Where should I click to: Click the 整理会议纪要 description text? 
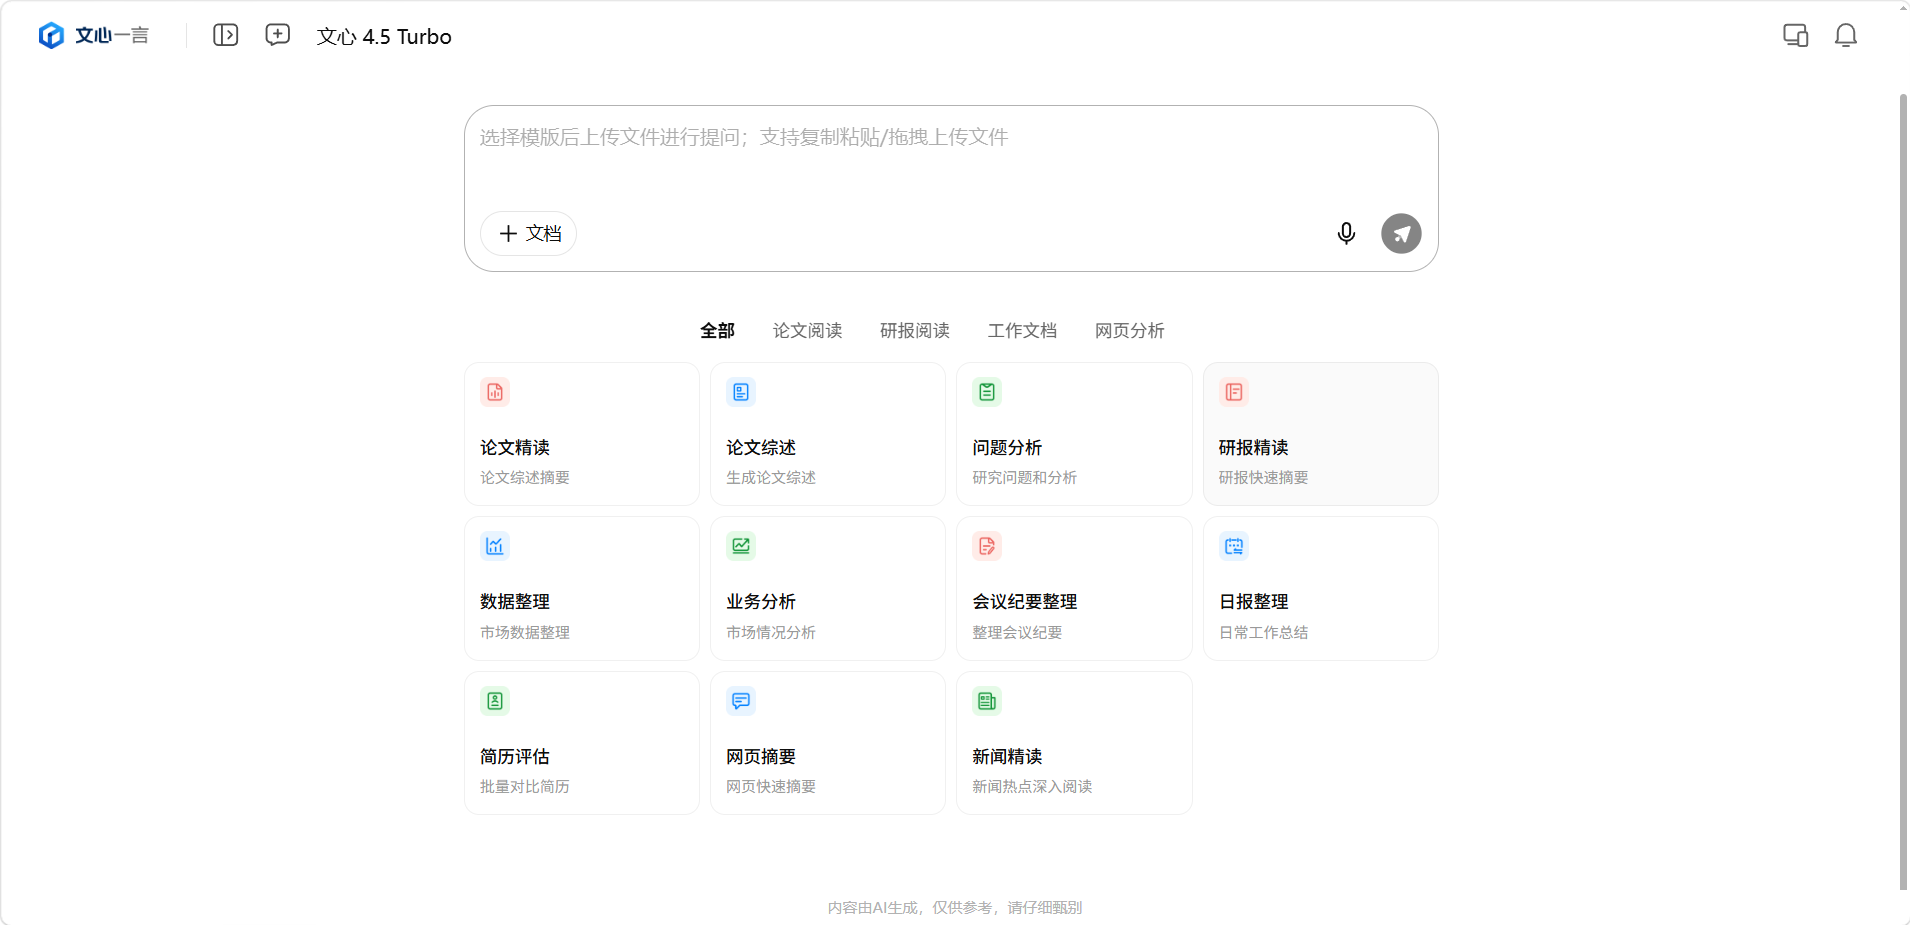[x=1017, y=633]
